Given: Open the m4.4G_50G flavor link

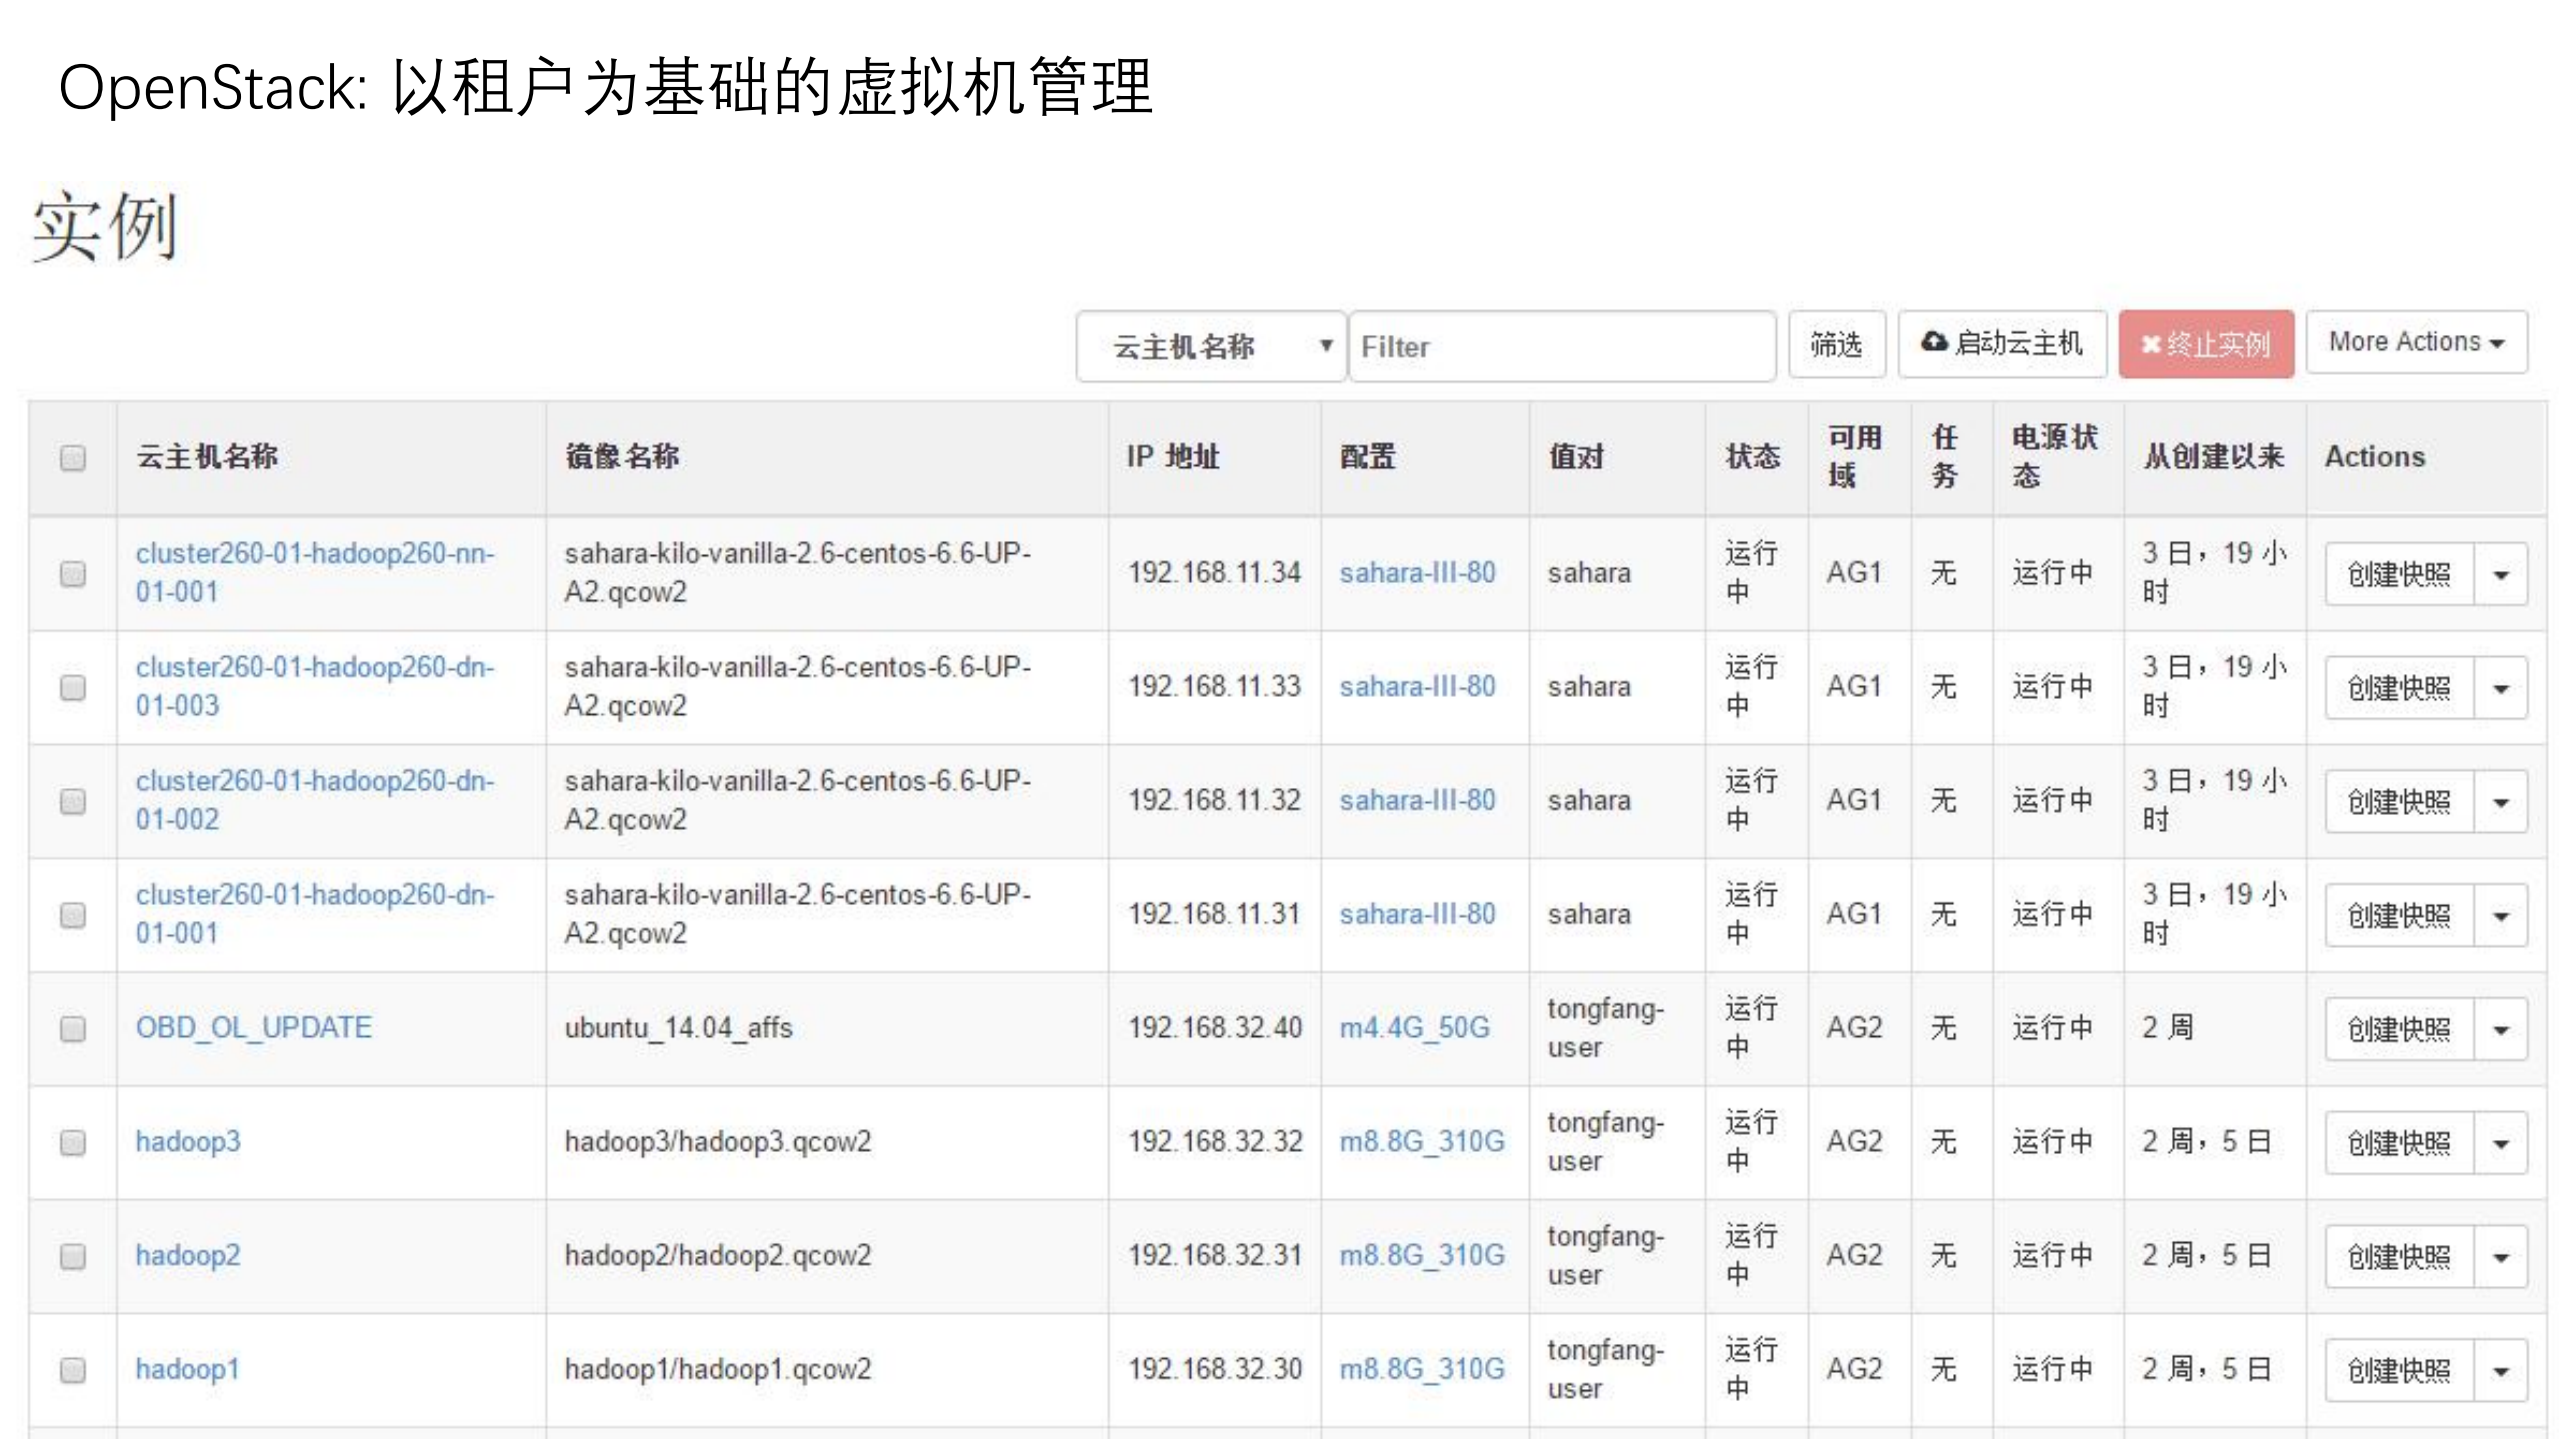Looking at the screenshot, I should coord(1415,1027).
